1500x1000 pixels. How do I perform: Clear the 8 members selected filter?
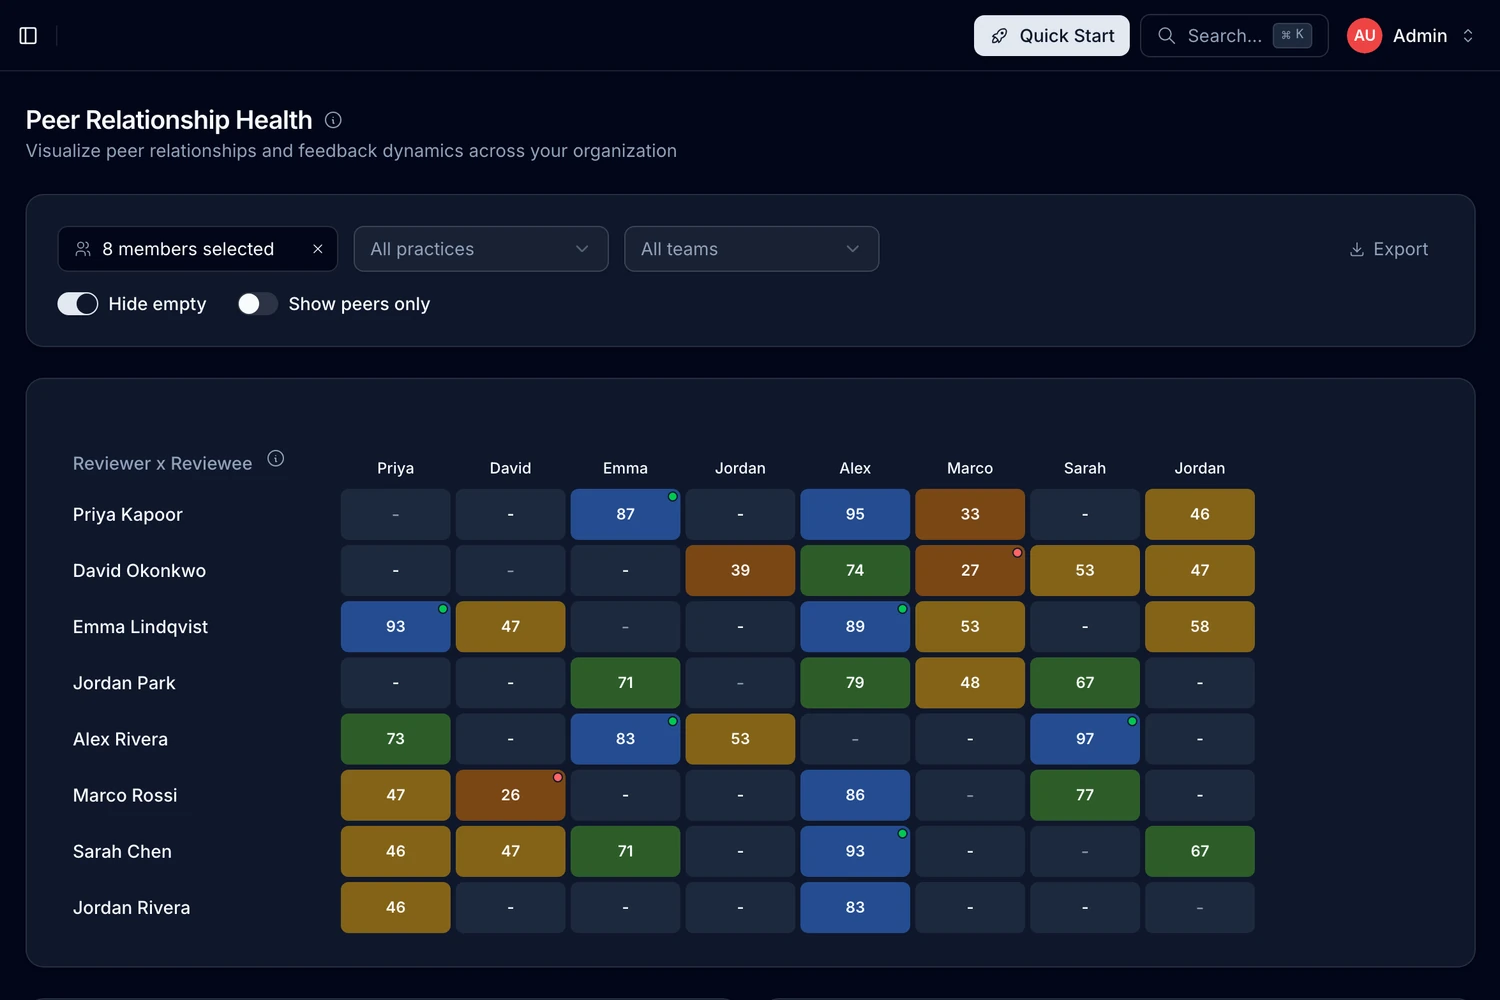click(318, 249)
